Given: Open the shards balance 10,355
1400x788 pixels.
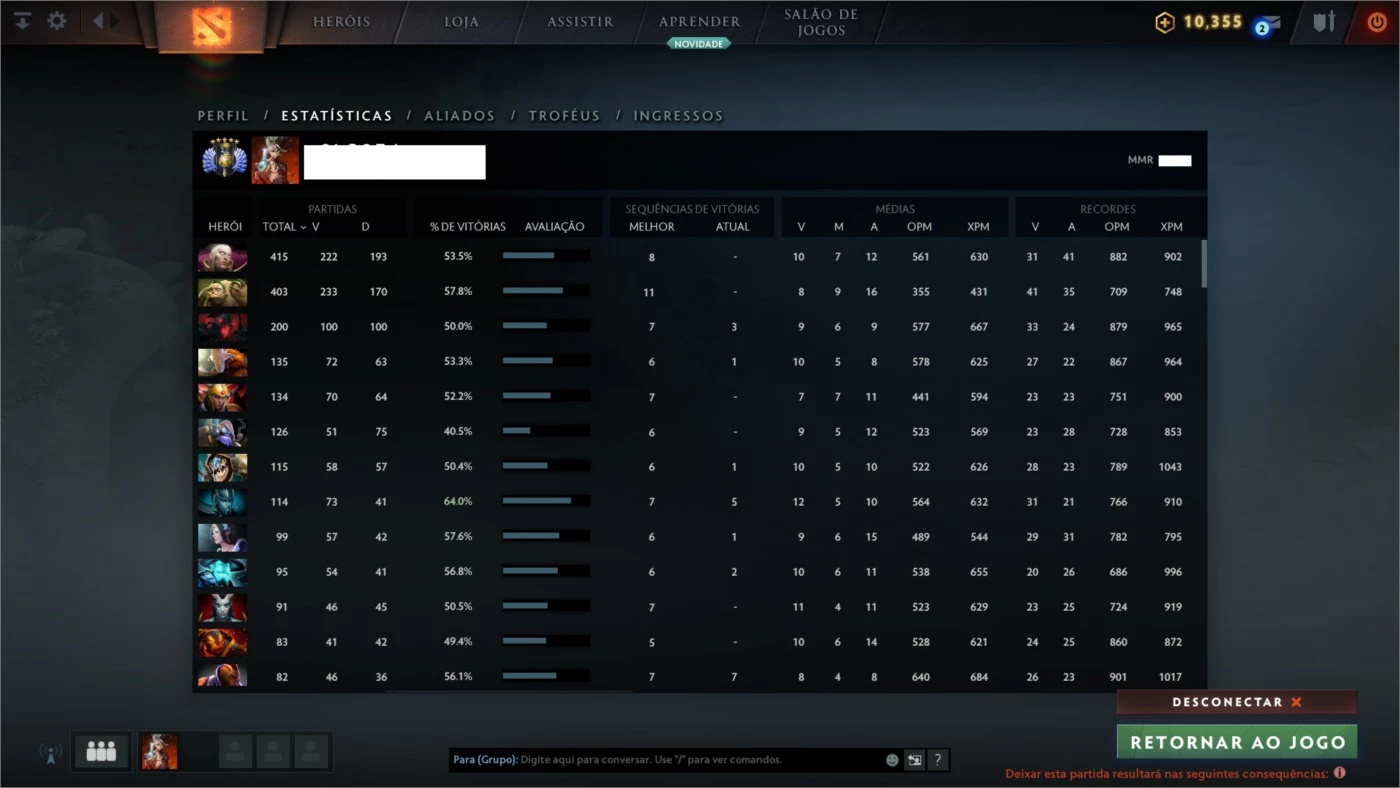Looking at the screenshot, I should point(1199,22).
